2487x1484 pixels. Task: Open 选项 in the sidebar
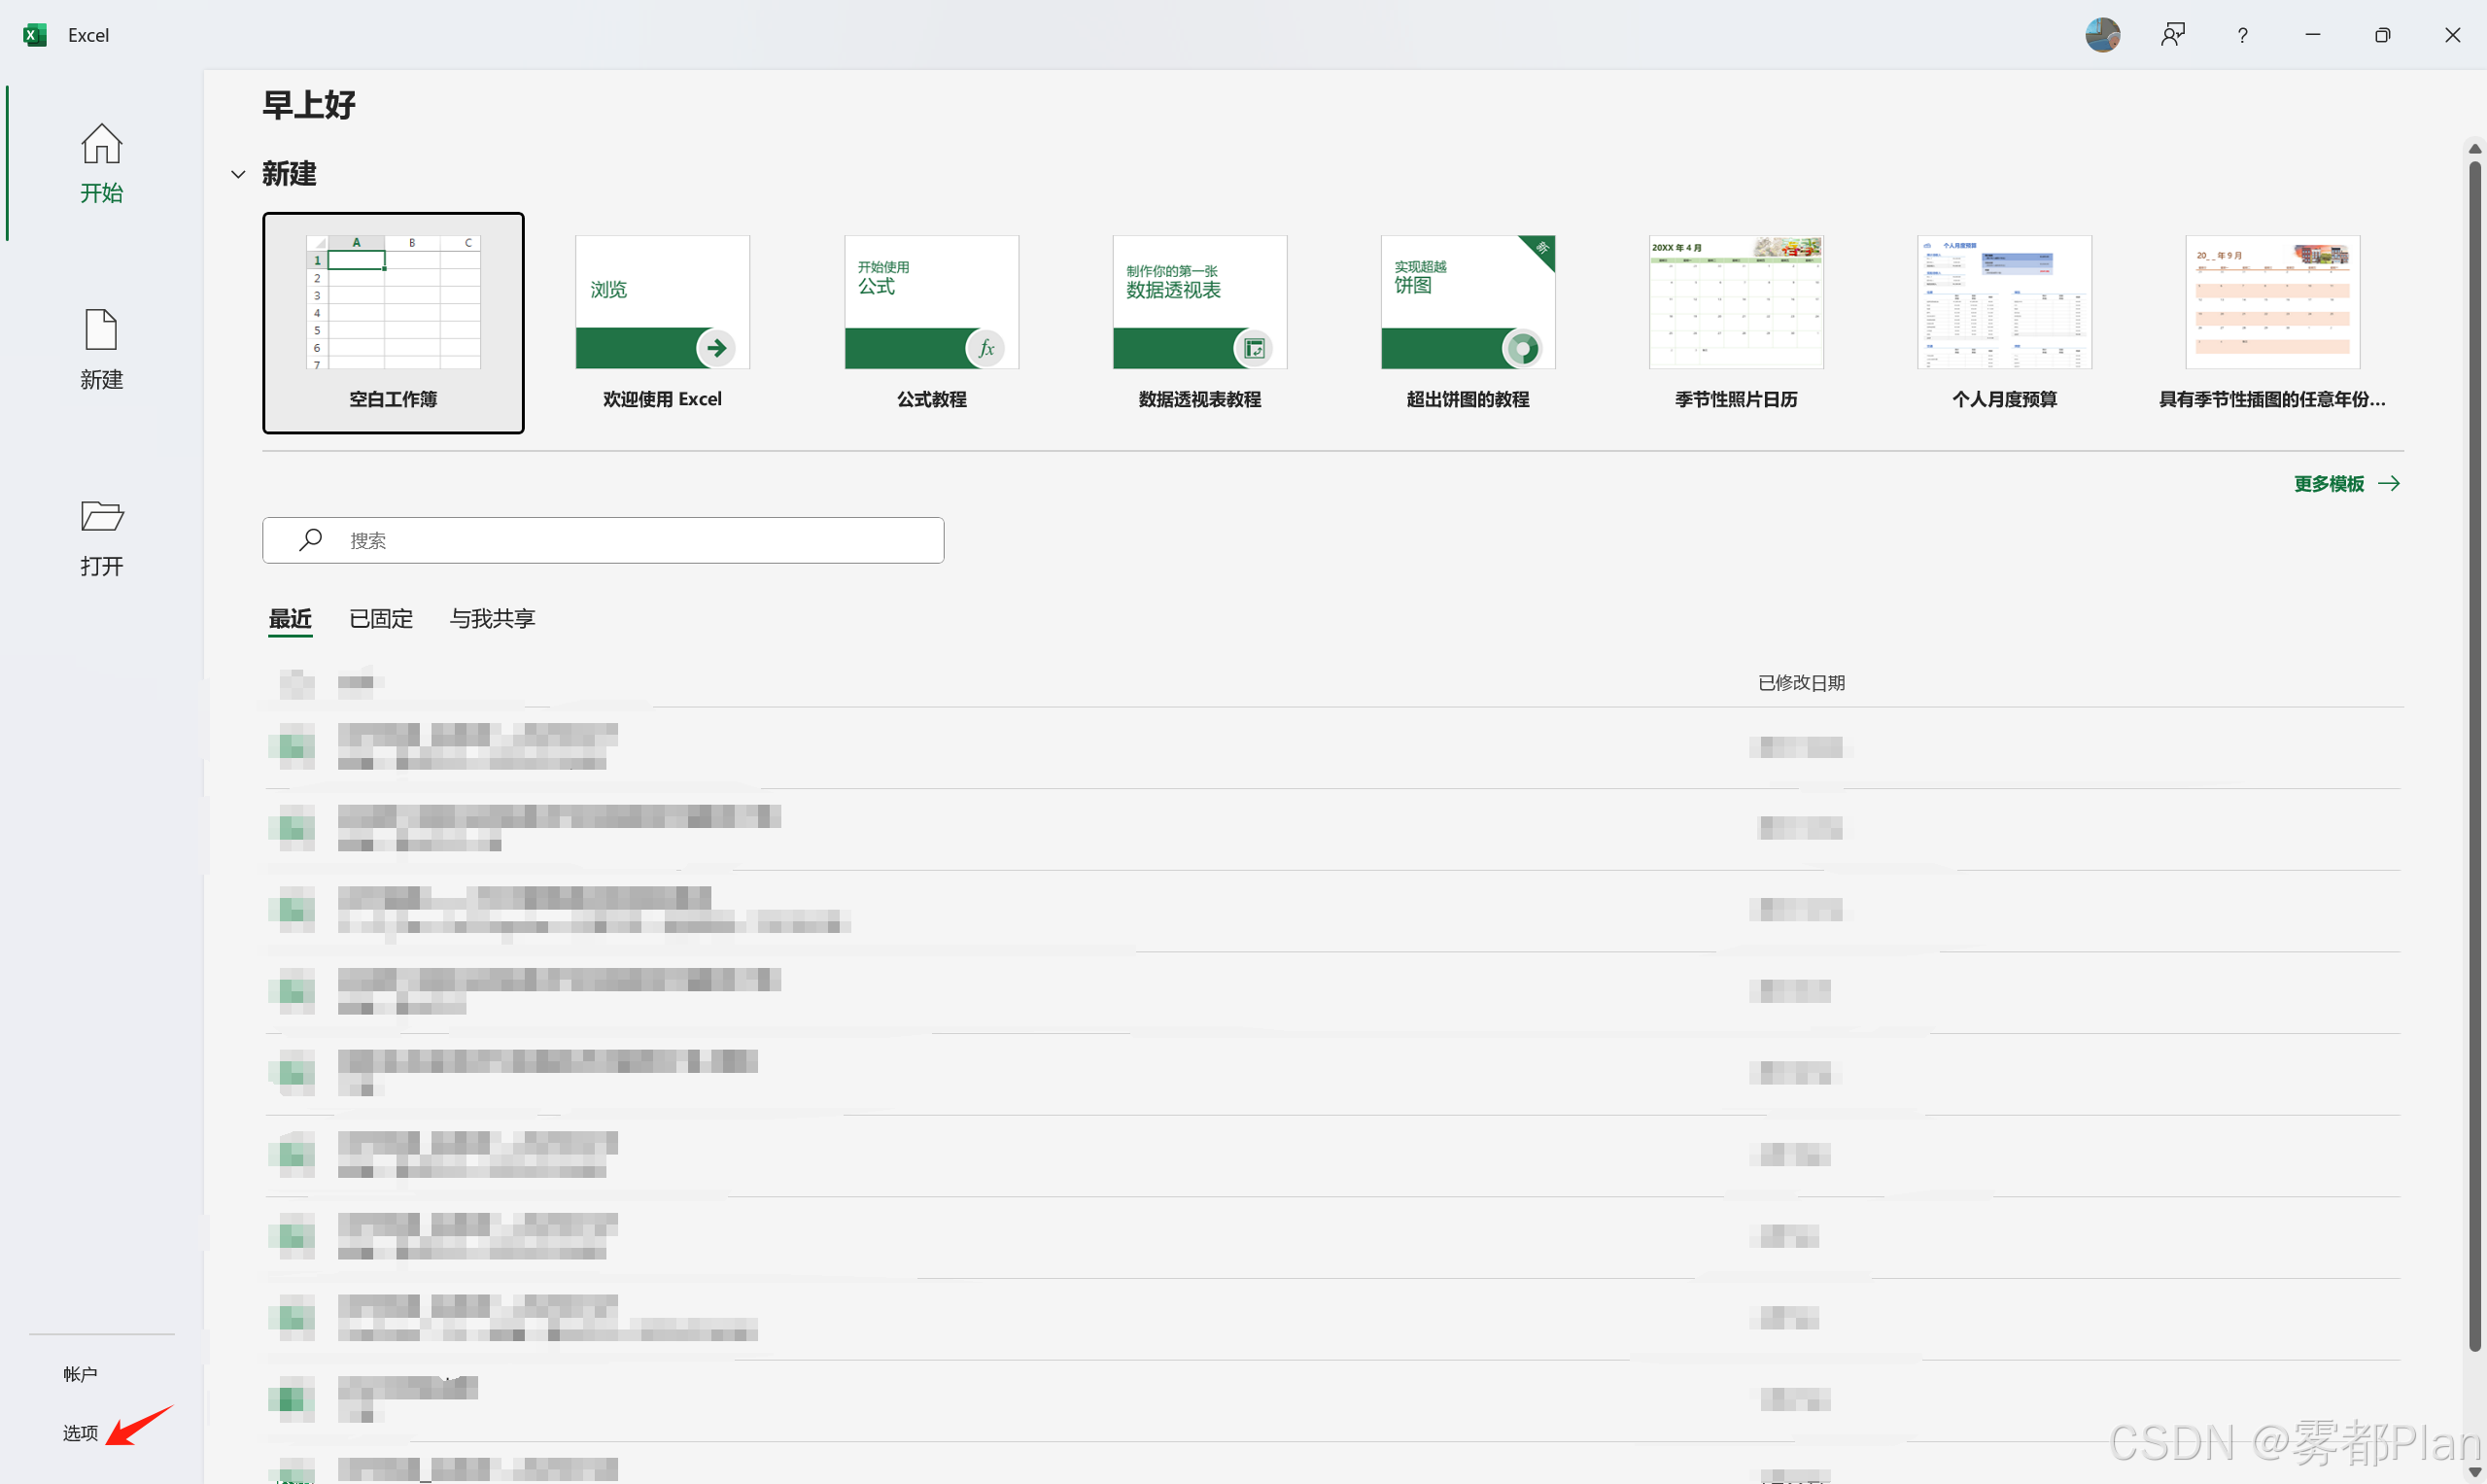point(80,1433)
